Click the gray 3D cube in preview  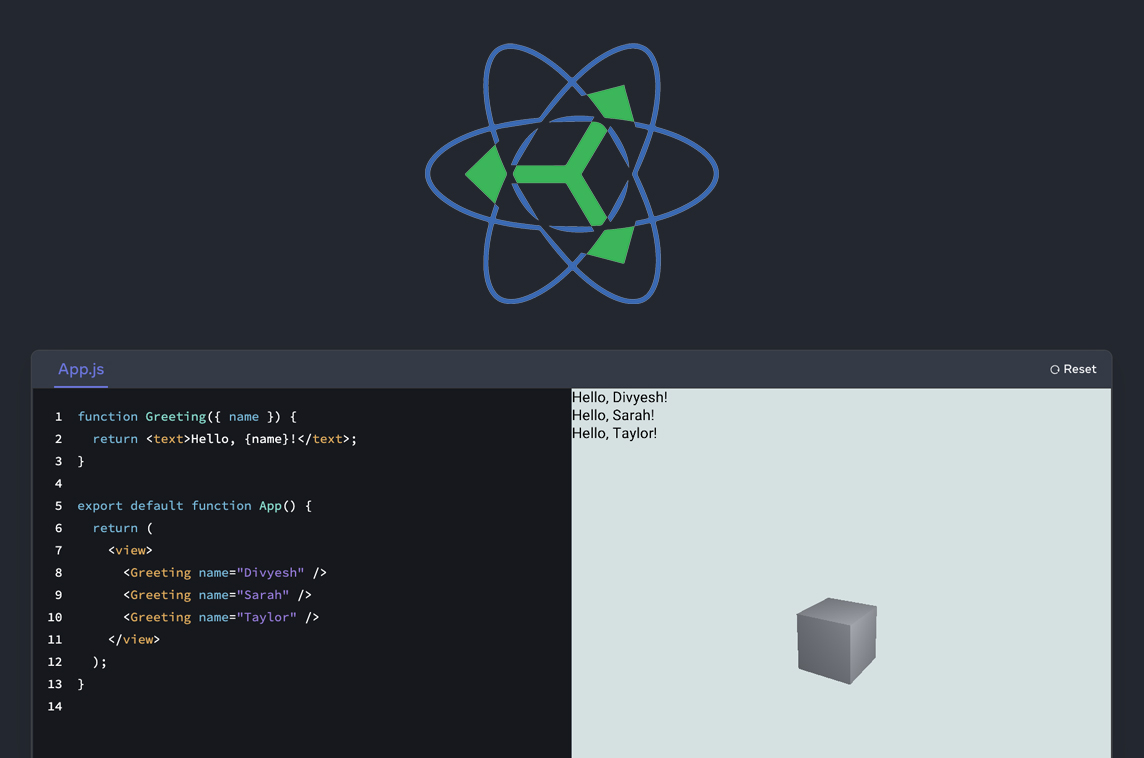coord(837,641)
